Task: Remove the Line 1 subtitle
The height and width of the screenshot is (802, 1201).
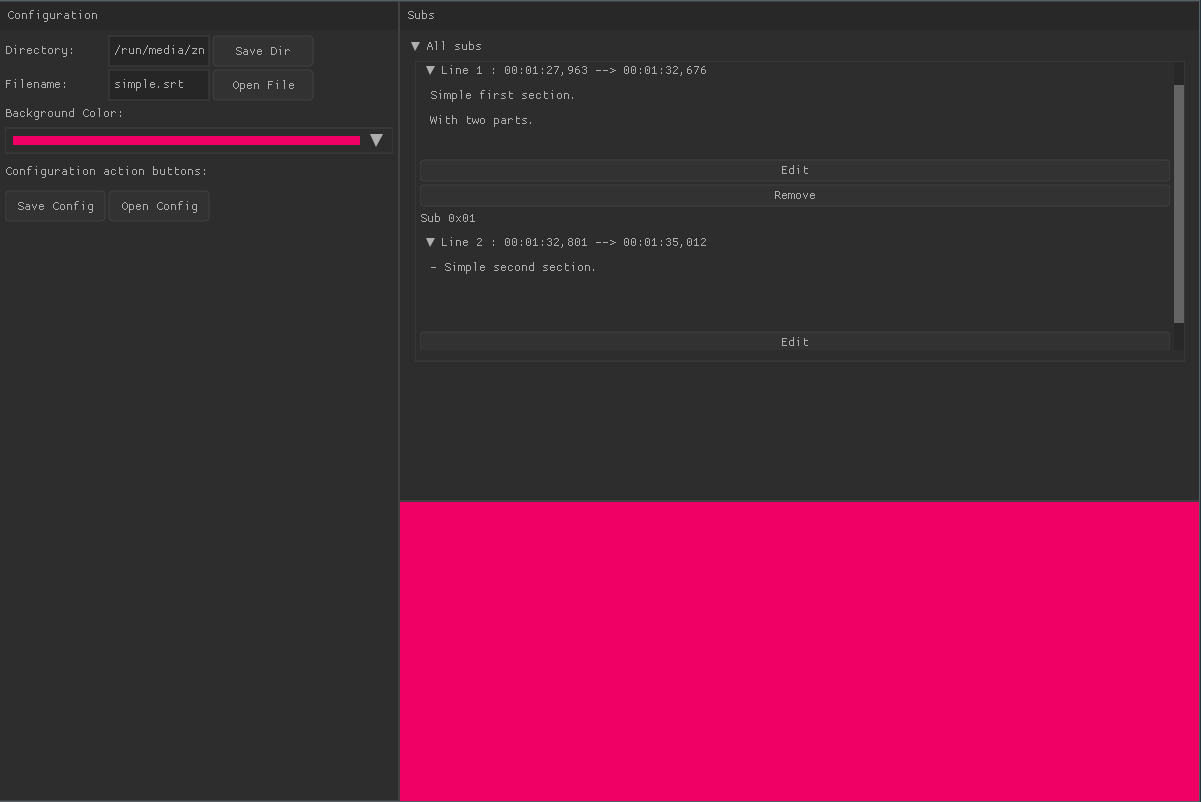Action: (x=794, y=195)
